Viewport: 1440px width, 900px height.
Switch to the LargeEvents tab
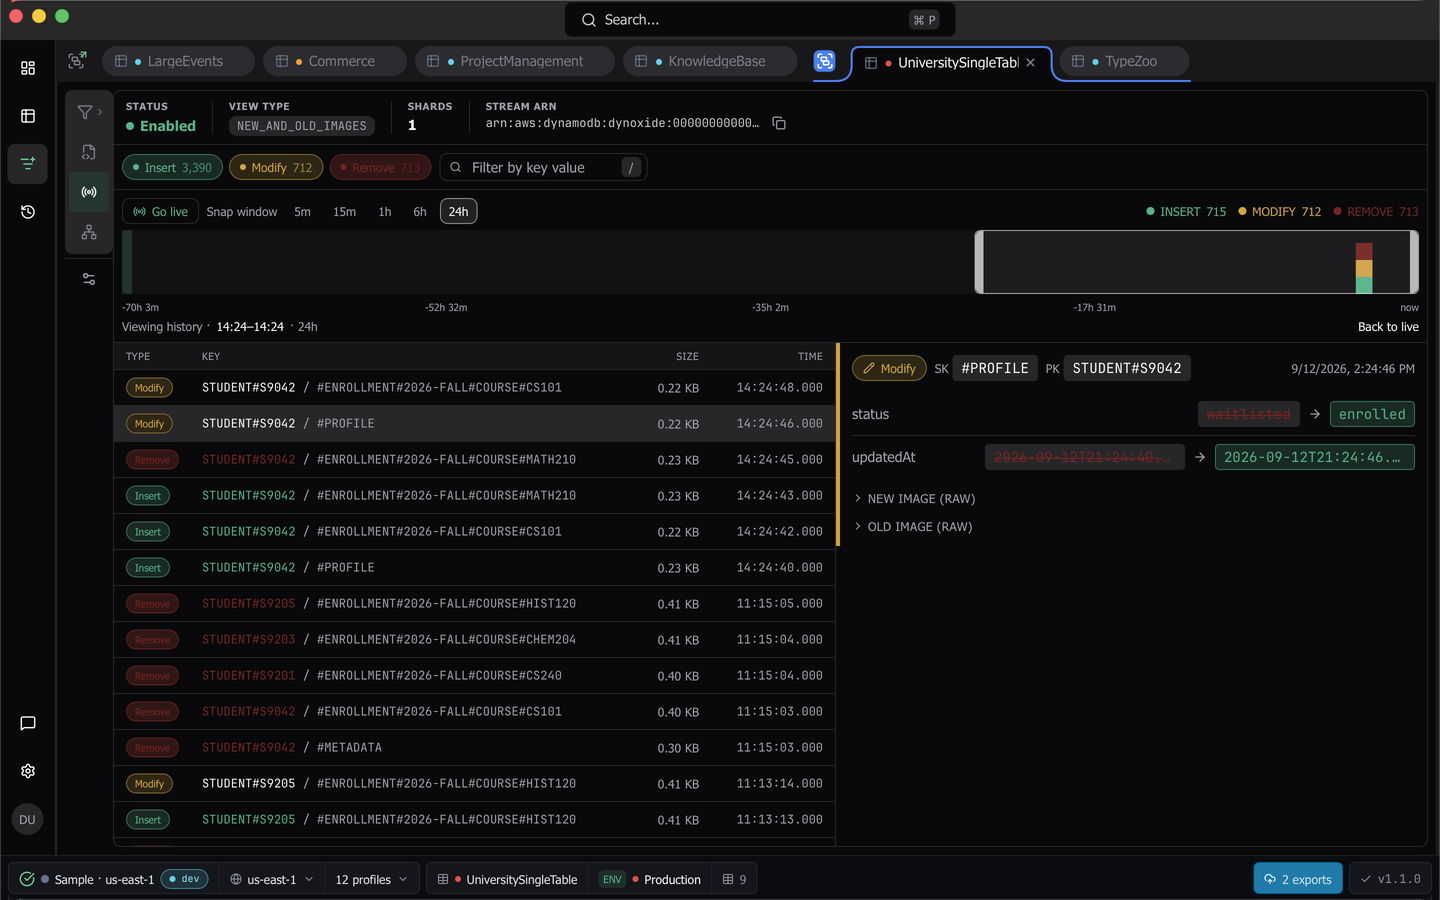[178, 61]
